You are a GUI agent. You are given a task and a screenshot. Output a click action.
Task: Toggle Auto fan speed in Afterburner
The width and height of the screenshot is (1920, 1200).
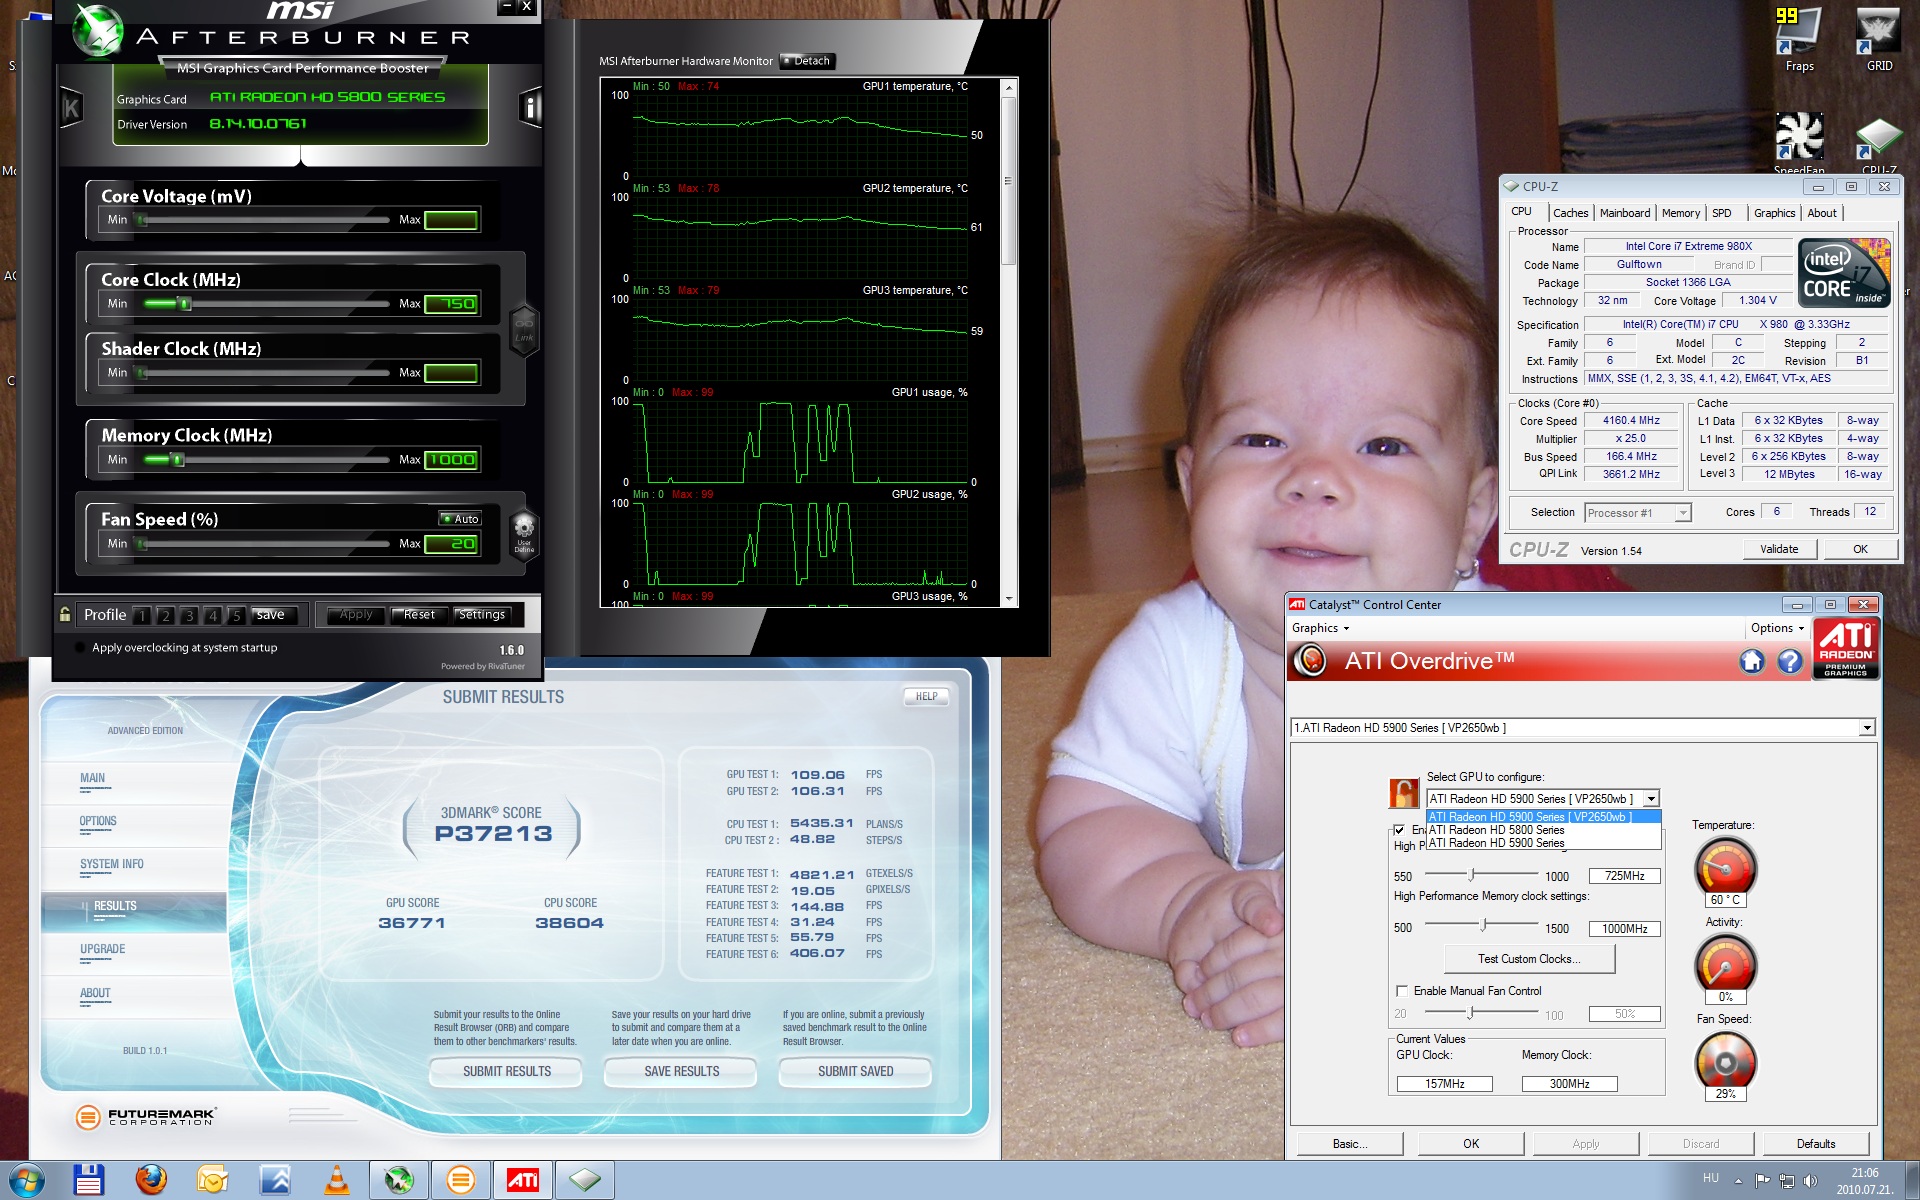461,519
